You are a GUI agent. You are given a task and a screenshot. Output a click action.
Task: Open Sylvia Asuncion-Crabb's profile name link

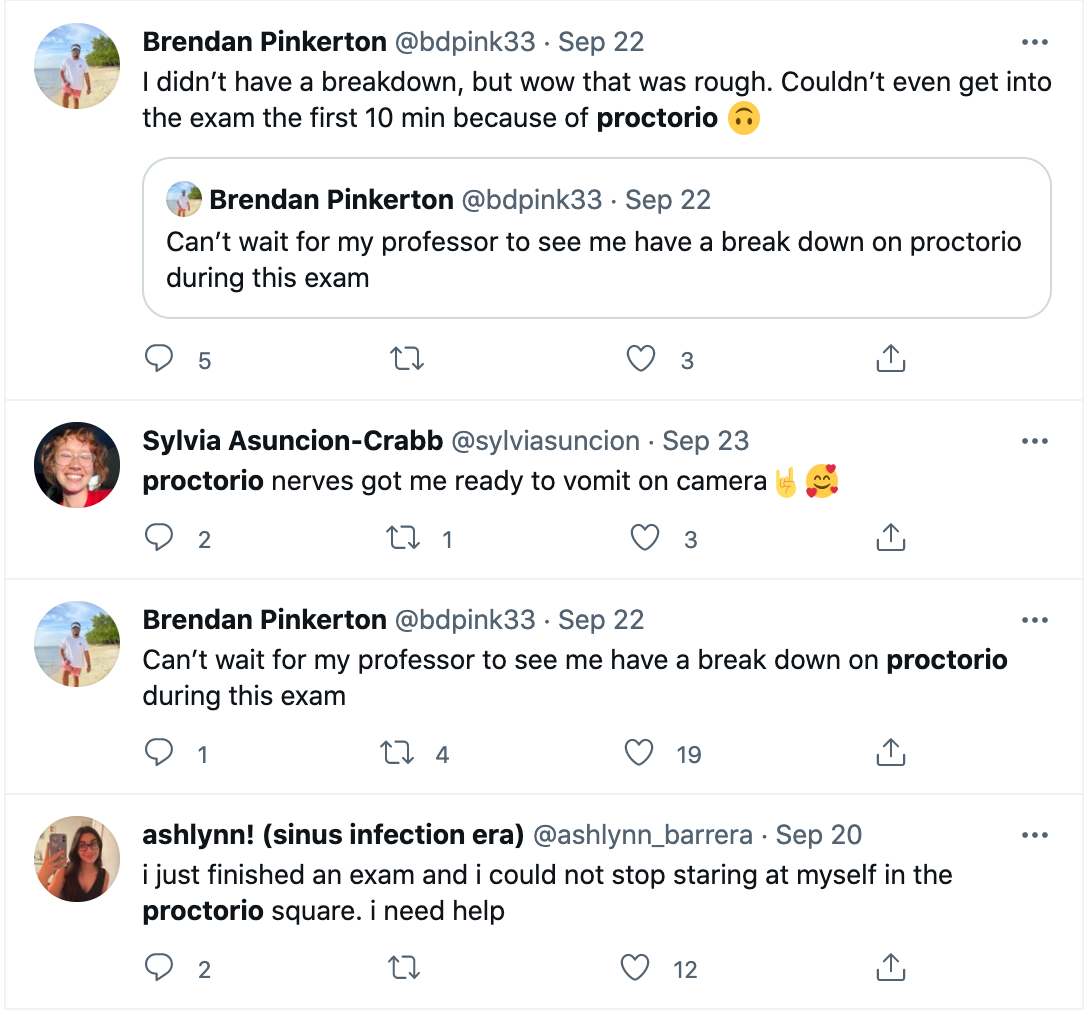[292, 441]
